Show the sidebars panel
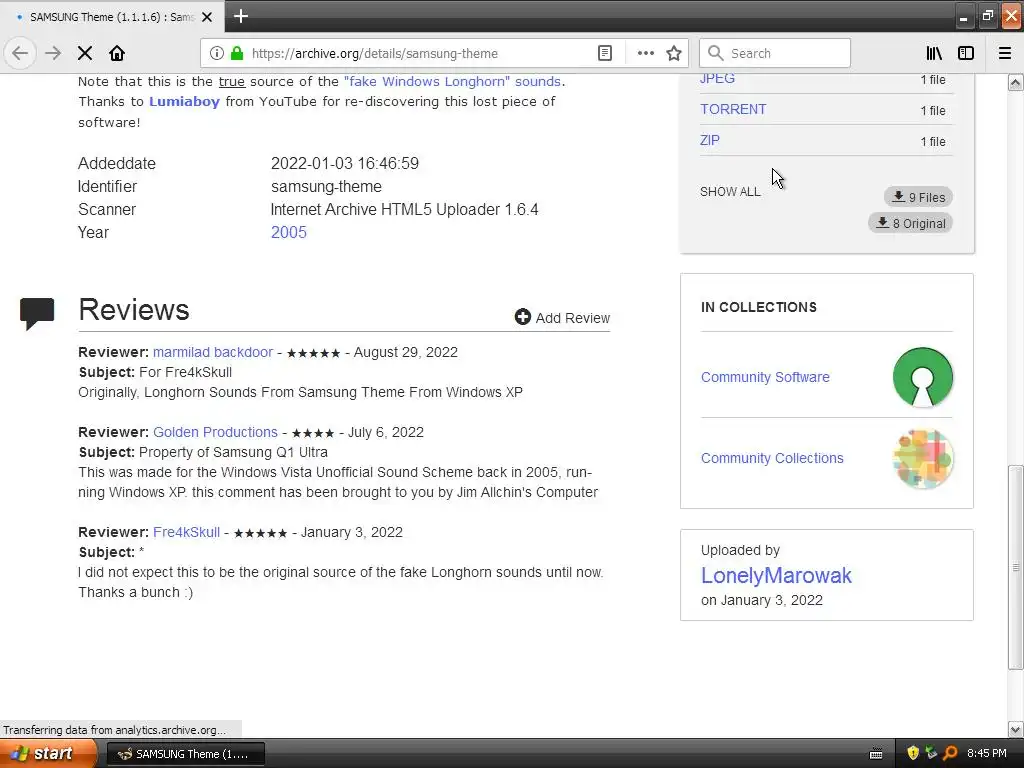Image resolution: width=1024 pixels, height=768 pixels. pyautogui.click(x=966, y=53)
